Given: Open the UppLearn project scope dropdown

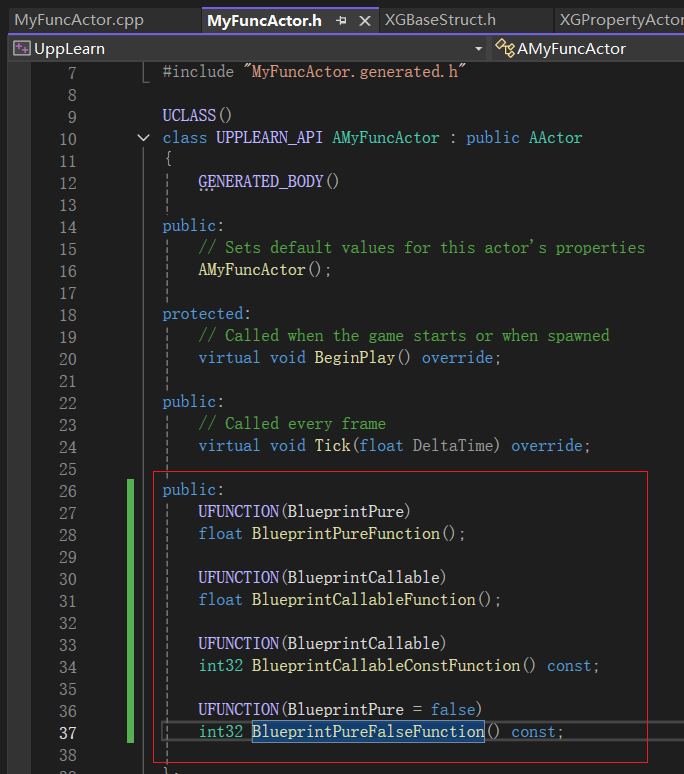Looking at the screenshot, I should tap(478, 49).
